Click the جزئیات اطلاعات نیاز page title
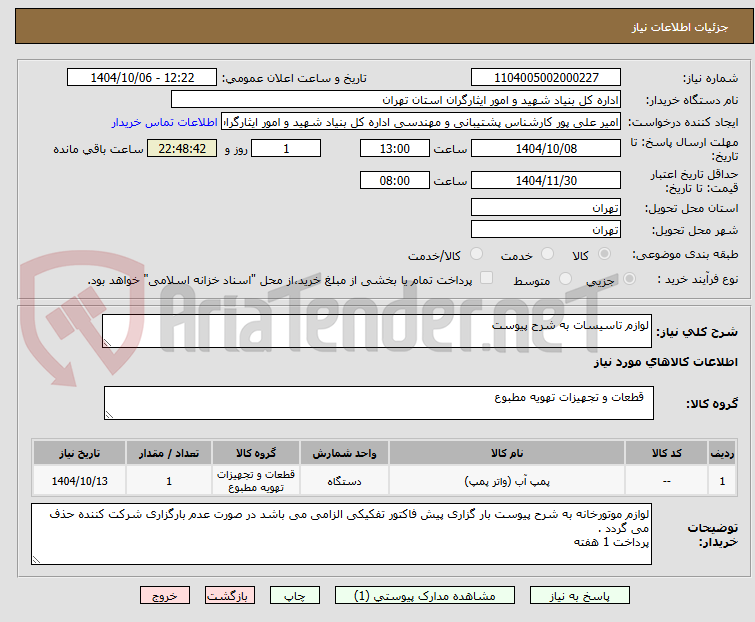Screen dimensions: 755x622 click(x=679, y=27)
